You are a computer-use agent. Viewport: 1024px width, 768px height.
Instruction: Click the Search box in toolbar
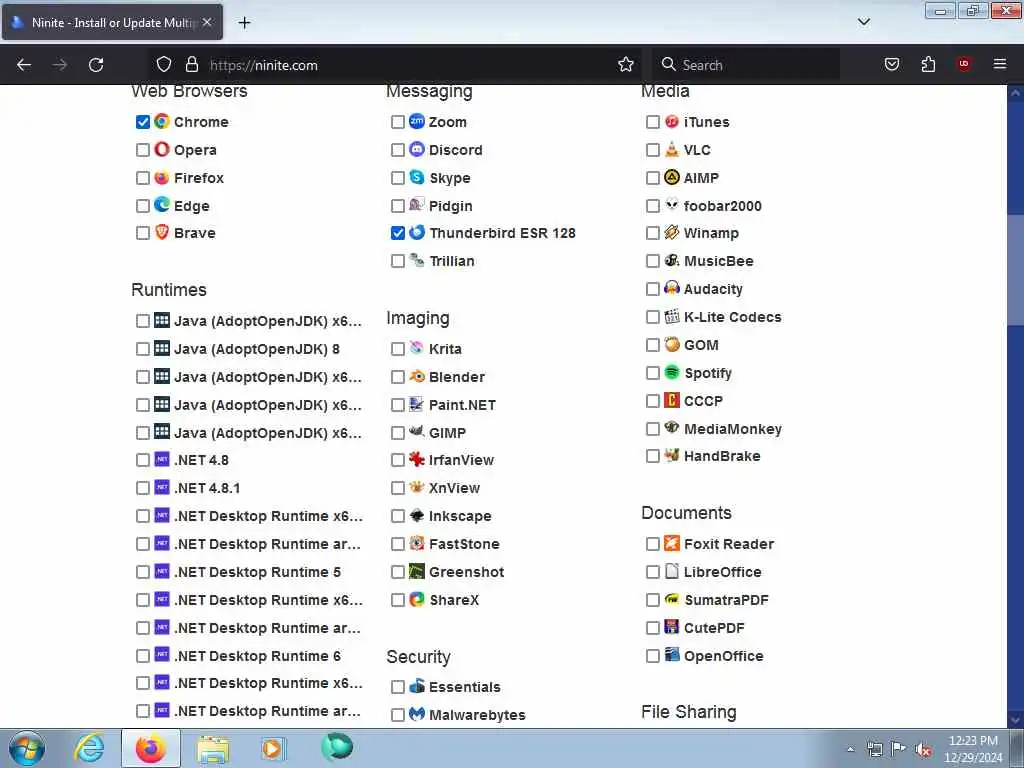745,65
